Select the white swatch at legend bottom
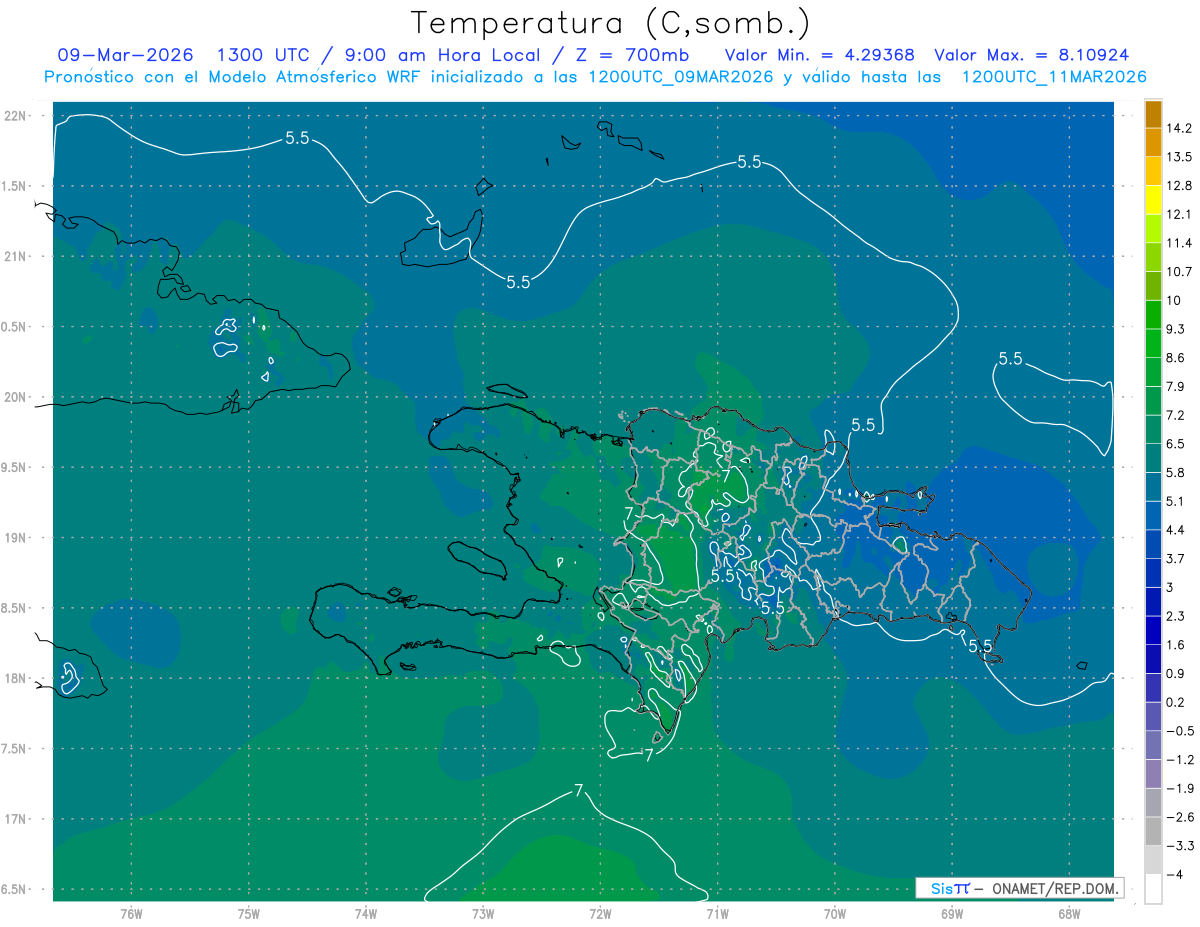This screenshot has height=927, width=1200. [x=1153, y=888]
